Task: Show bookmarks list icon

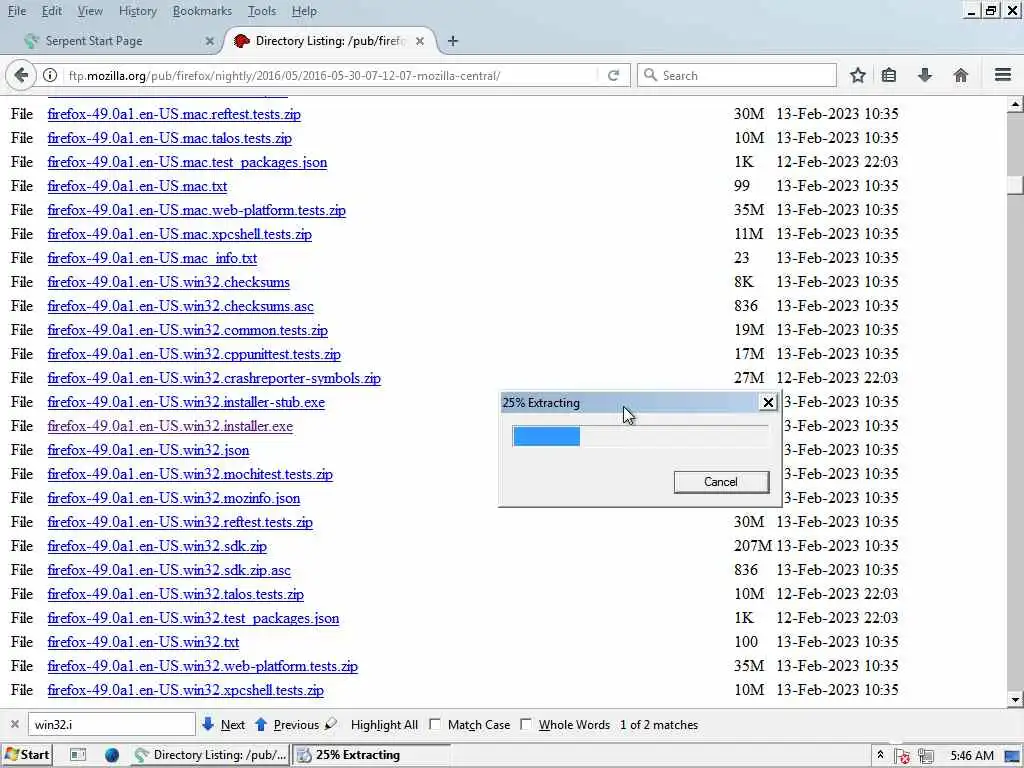Action: coord(889,75)
